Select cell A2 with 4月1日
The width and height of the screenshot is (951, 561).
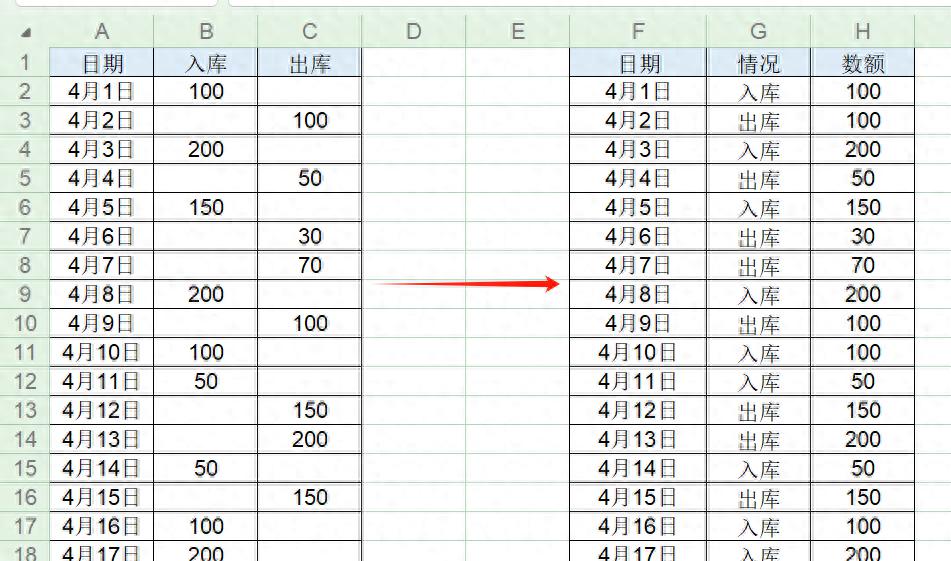coord(101,91)
